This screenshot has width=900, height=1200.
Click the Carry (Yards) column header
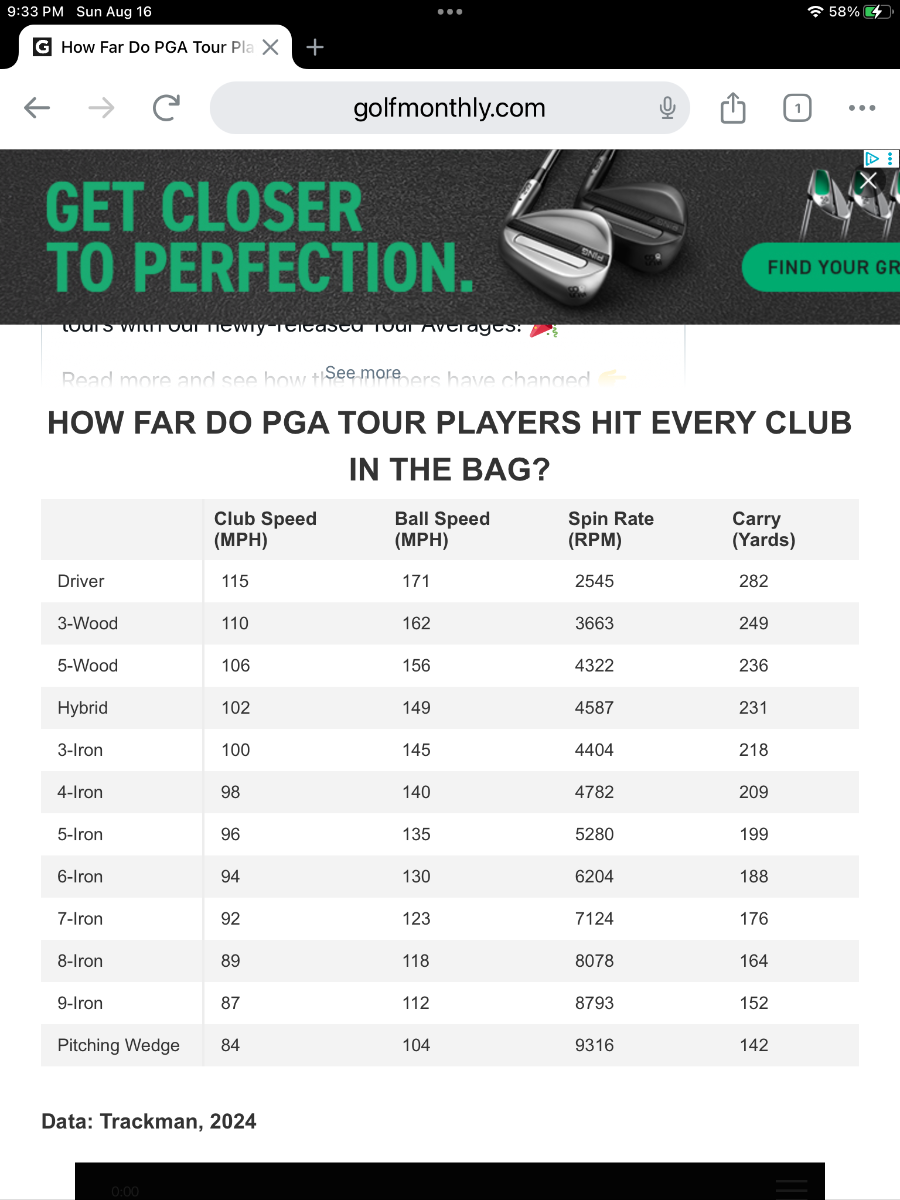[764, 529]
